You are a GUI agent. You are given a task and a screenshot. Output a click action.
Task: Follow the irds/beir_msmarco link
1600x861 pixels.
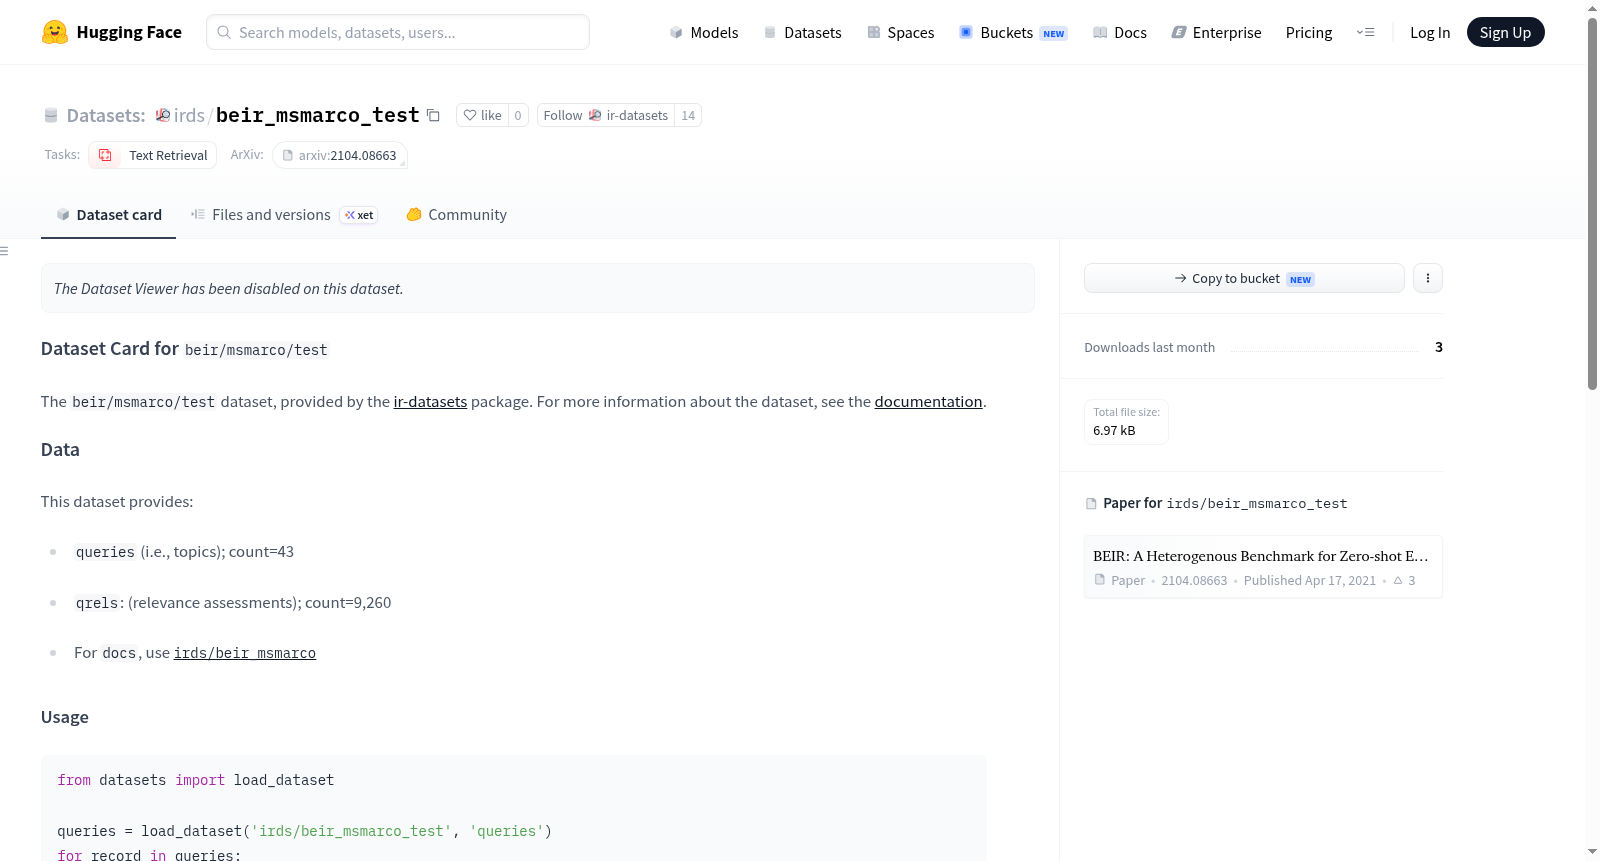[245, 653]
